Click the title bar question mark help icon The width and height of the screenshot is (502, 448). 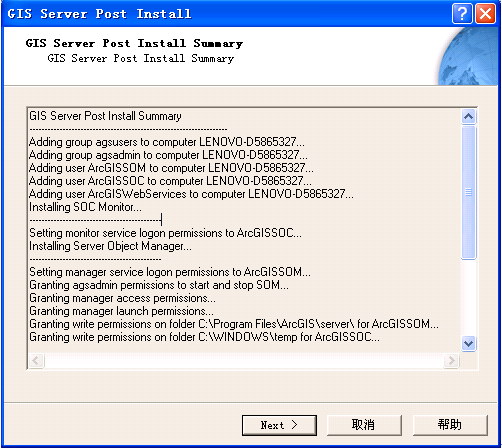tap(462, 14)
